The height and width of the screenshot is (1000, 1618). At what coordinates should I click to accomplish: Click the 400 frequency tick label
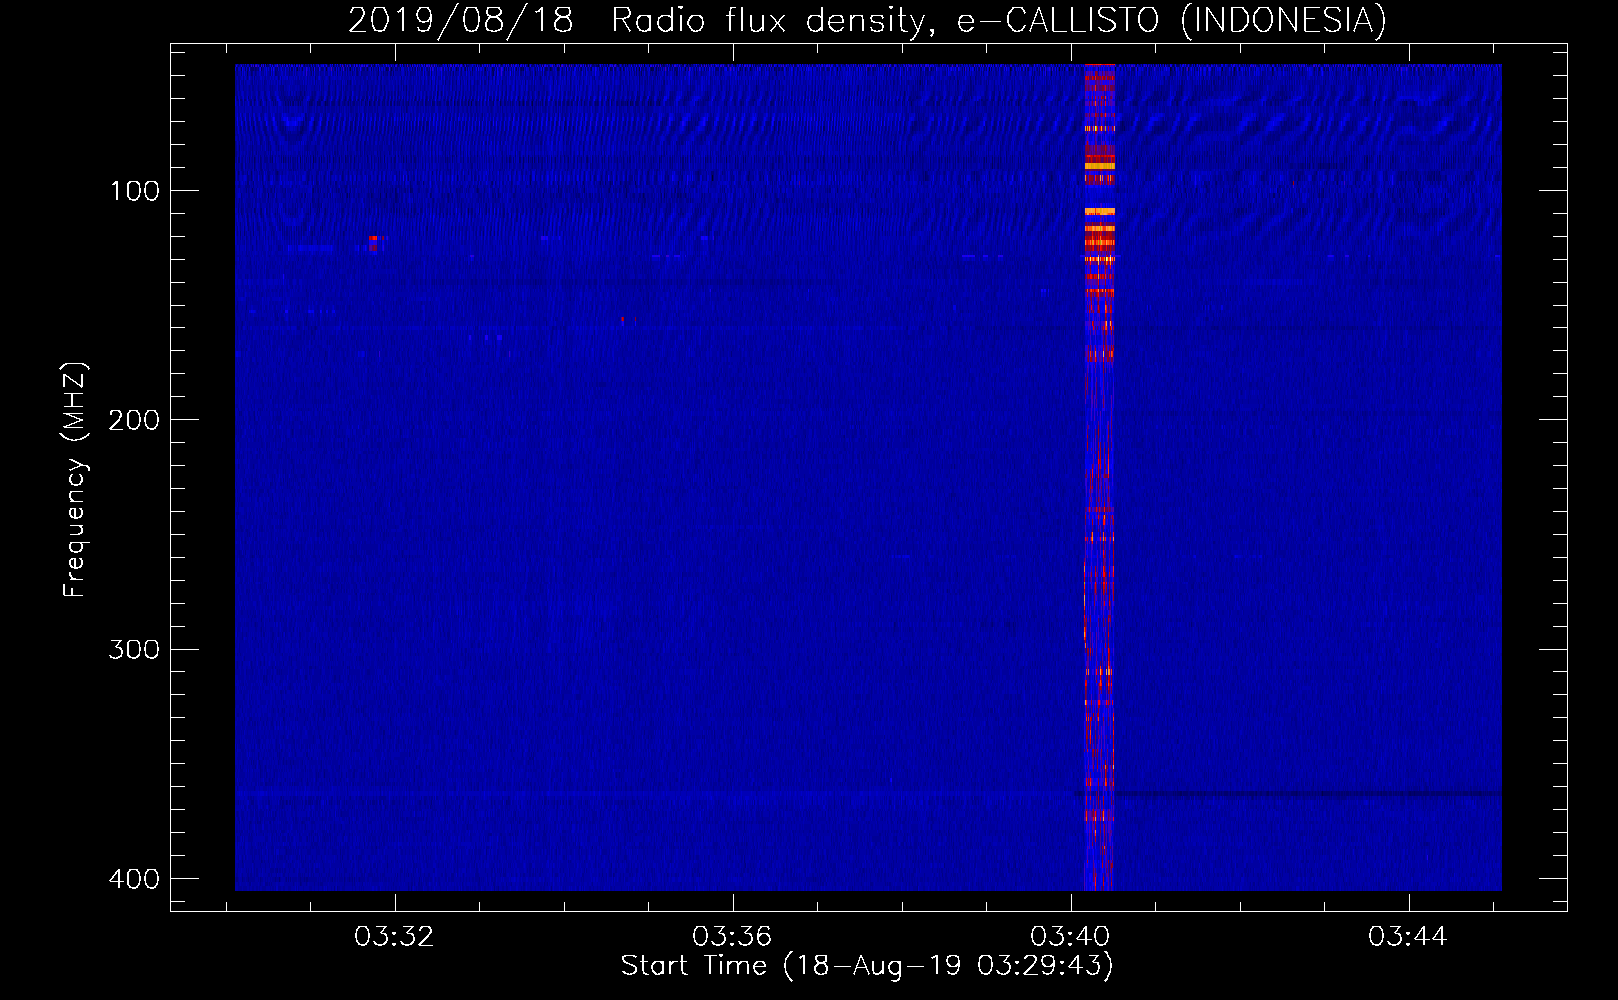pos(134,879)
